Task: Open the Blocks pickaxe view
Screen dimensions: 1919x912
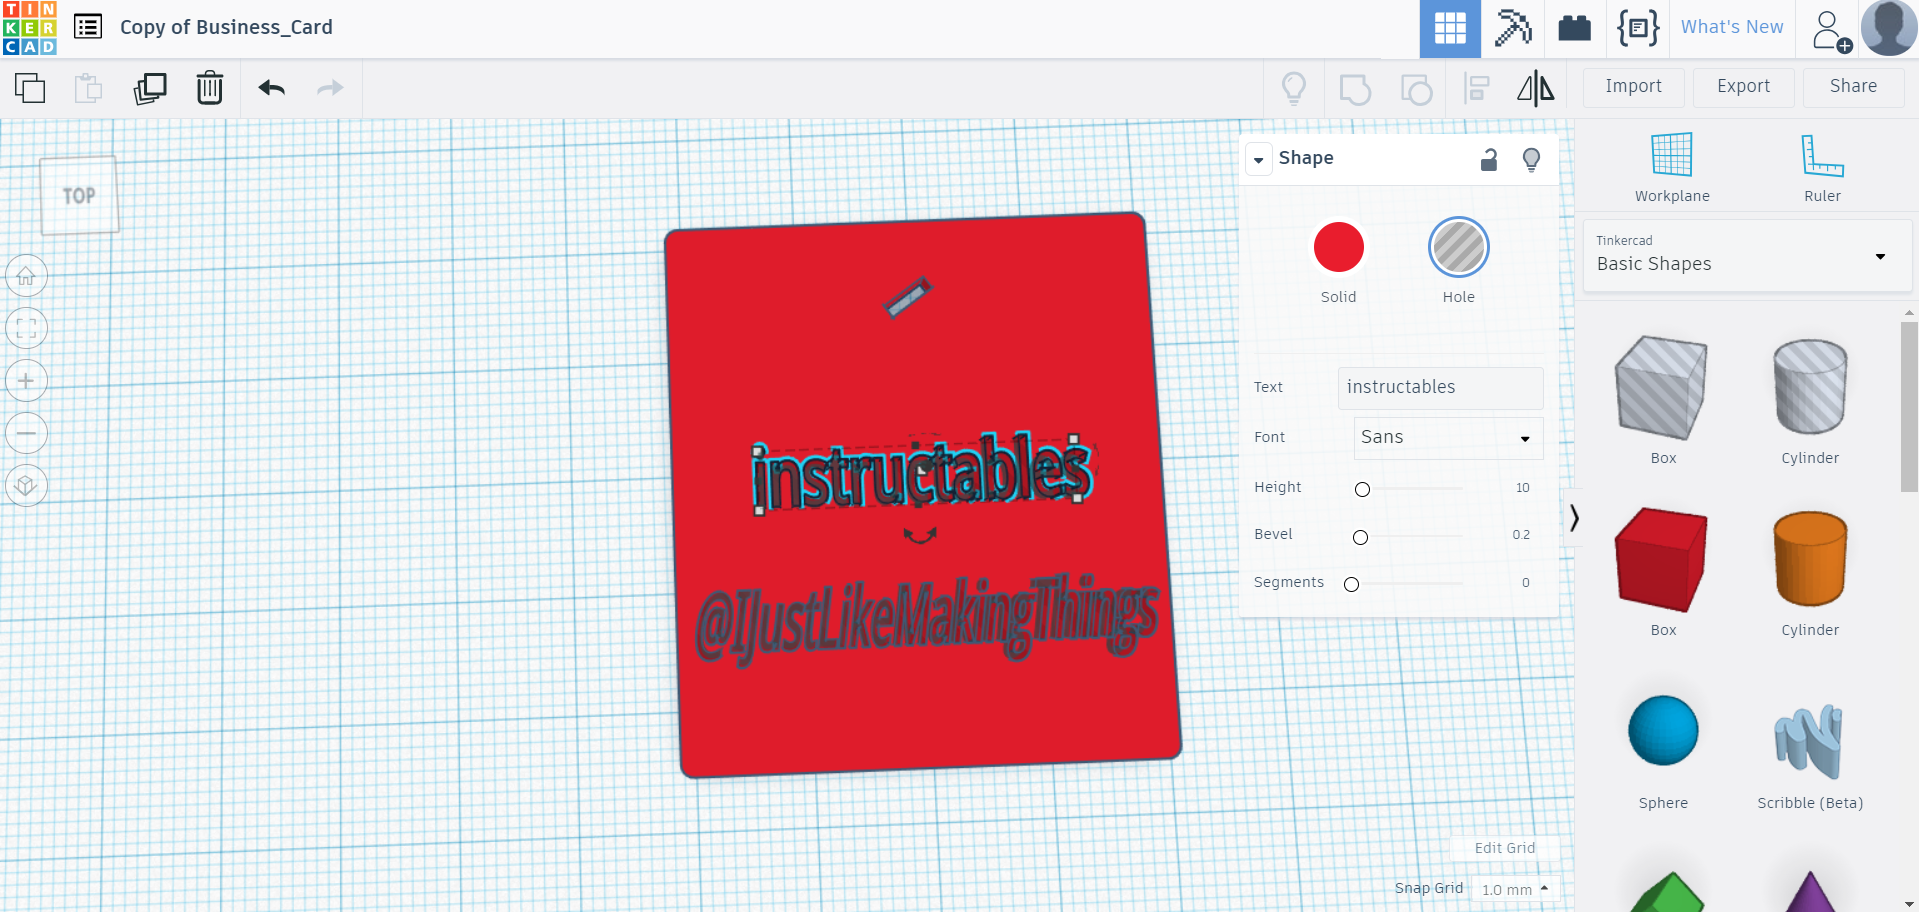Action: pyautogui.click(x=1513, y=28)
